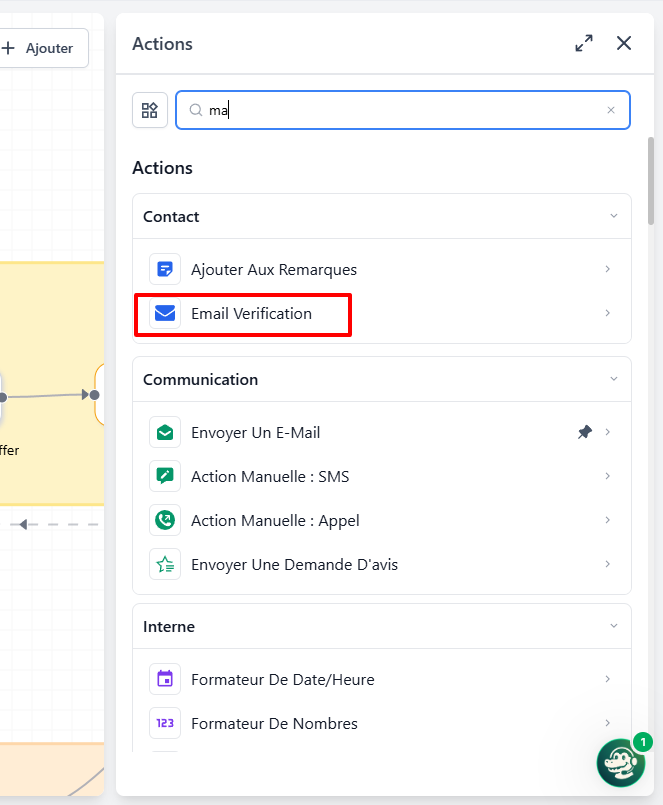Collapse the Interne section
Viewport: 663px width, 805px height.
(614, 626)
